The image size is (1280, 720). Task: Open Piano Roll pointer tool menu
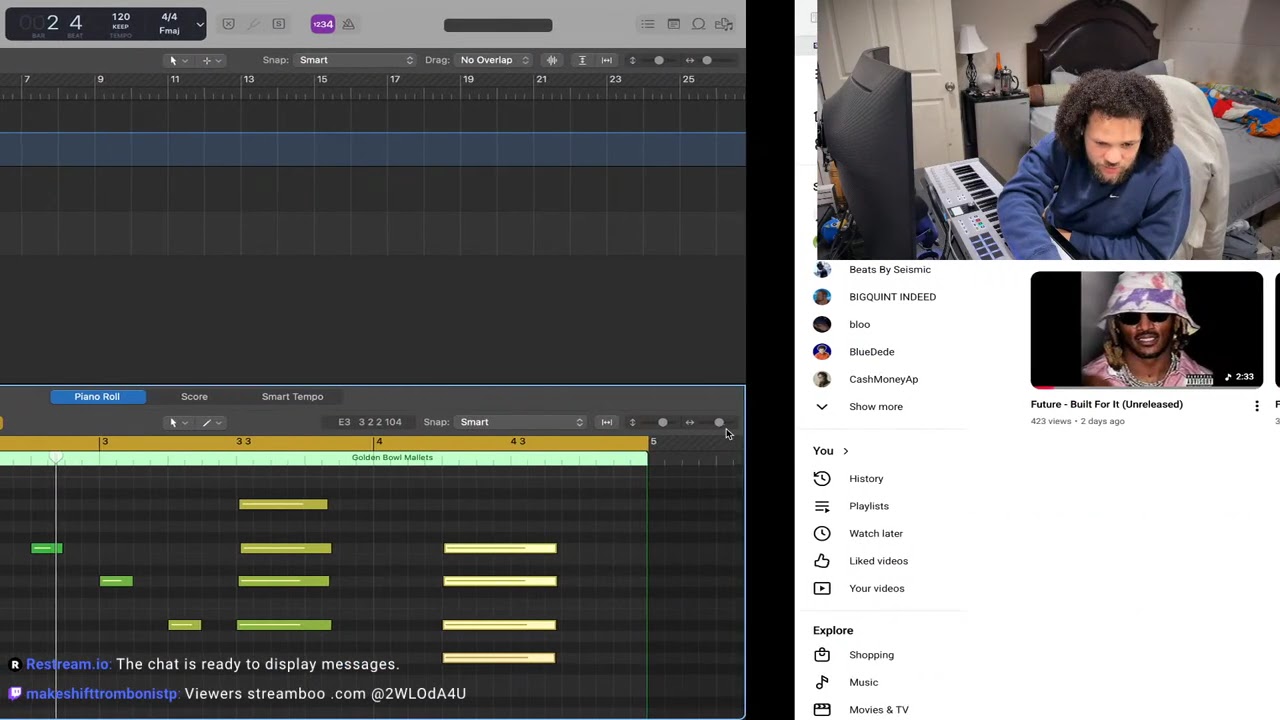pos(178,422)
